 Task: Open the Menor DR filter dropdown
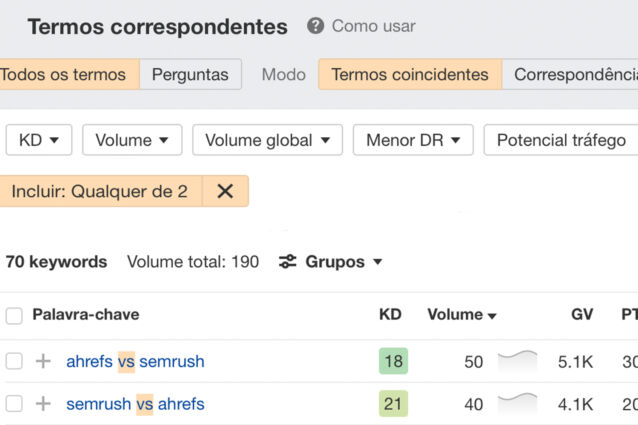click(413, 140)
